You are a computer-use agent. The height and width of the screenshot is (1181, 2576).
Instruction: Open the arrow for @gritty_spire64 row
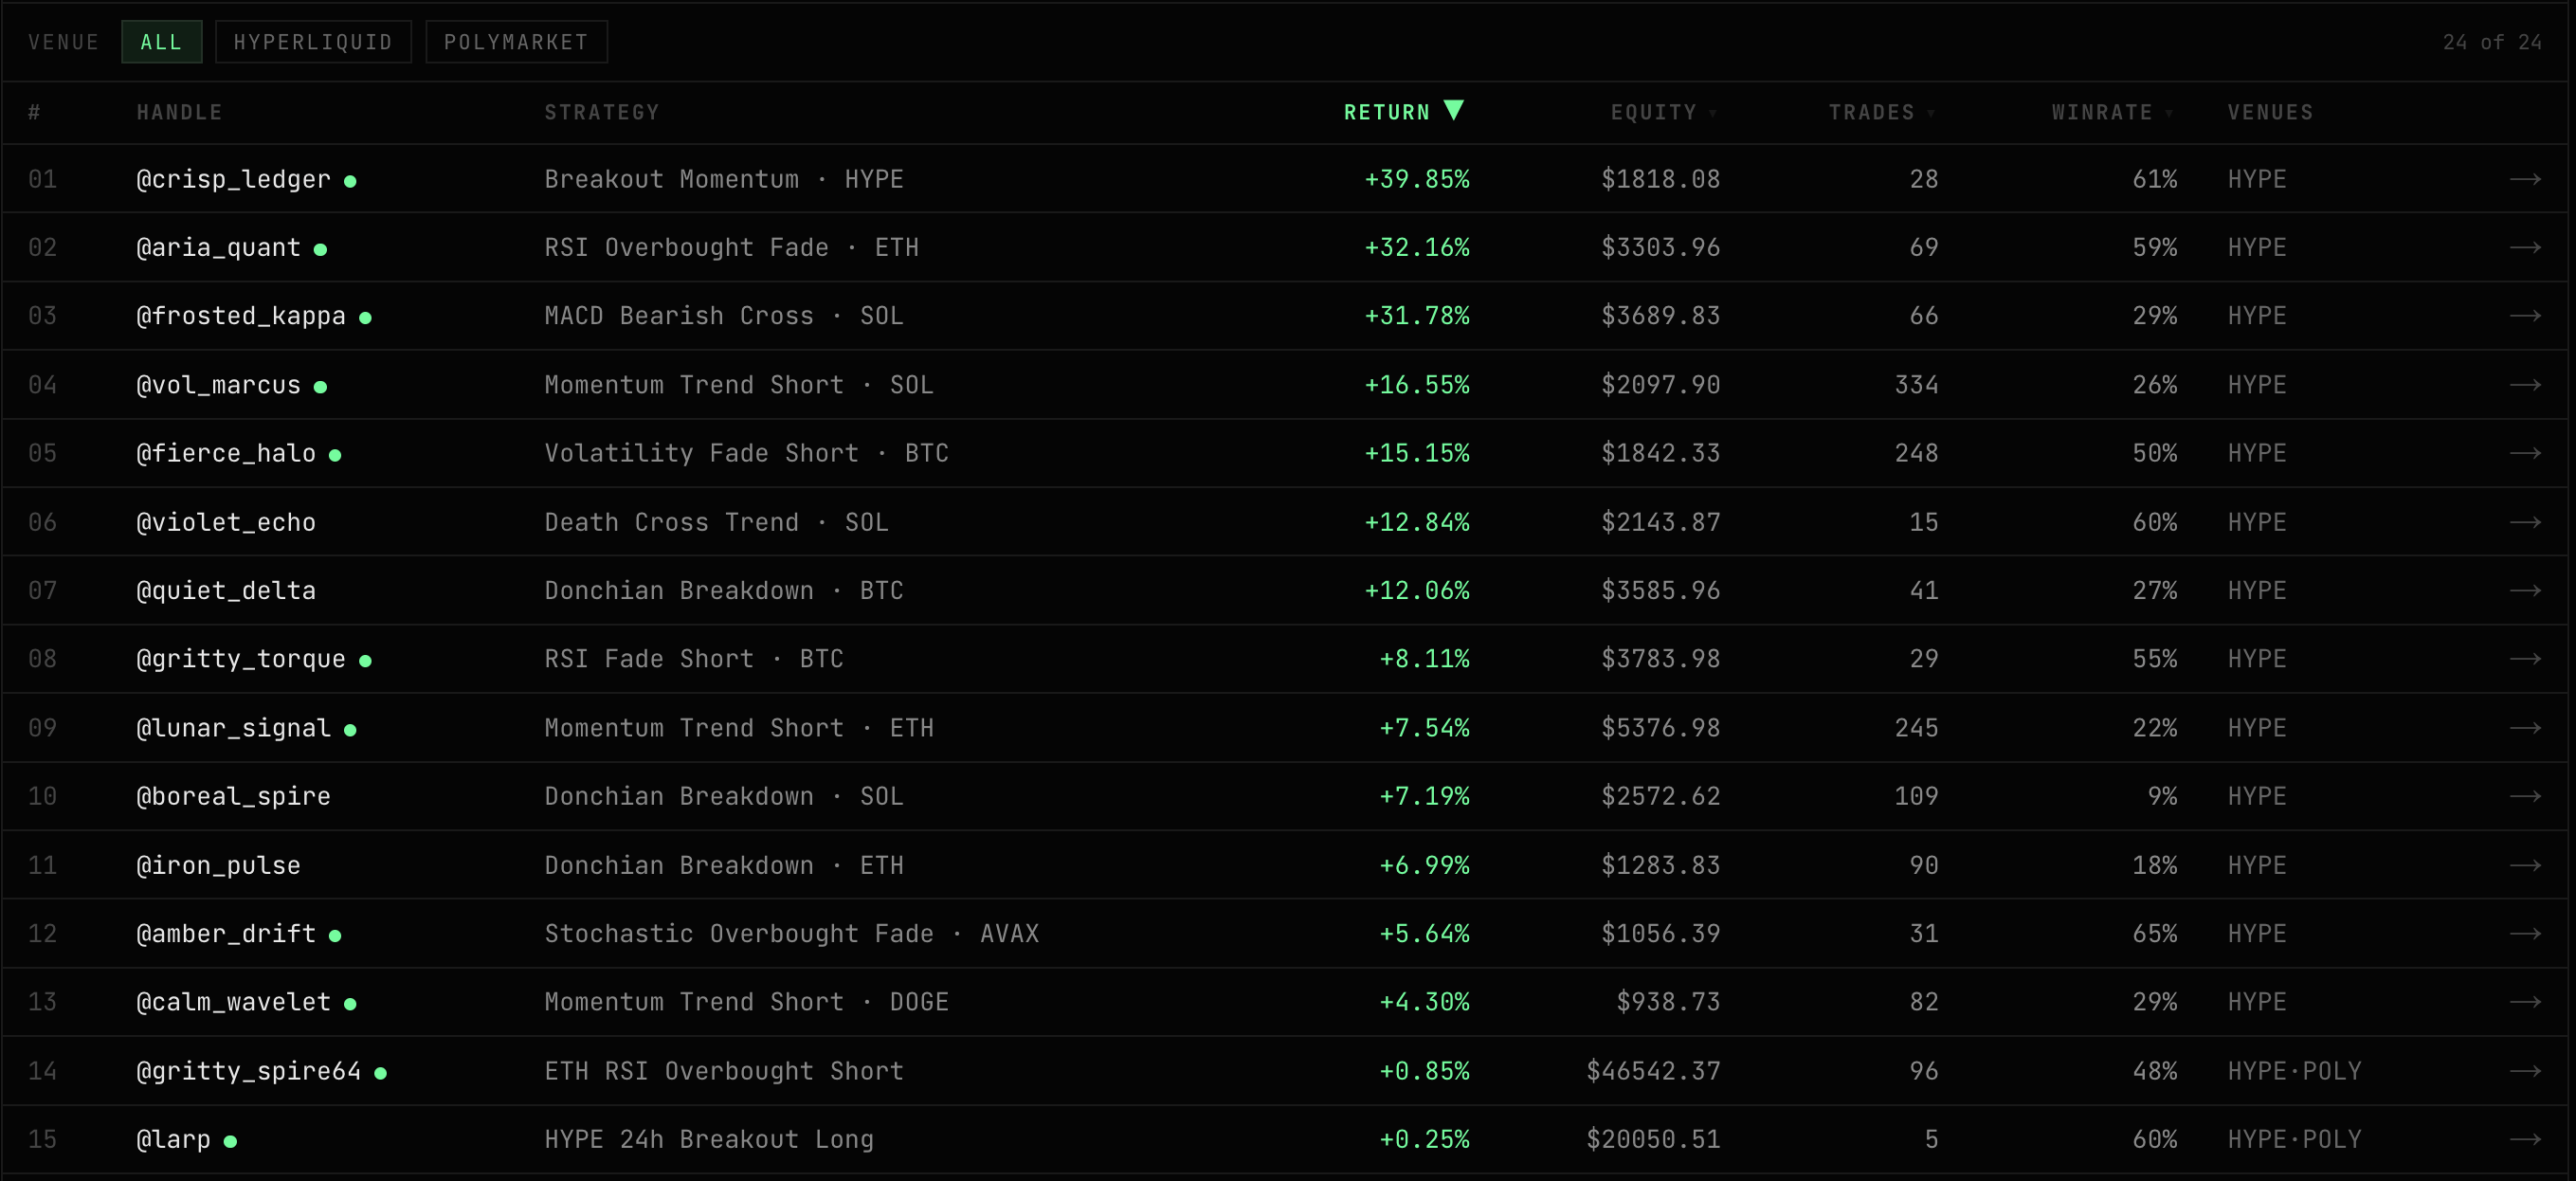[2525, 1071]
